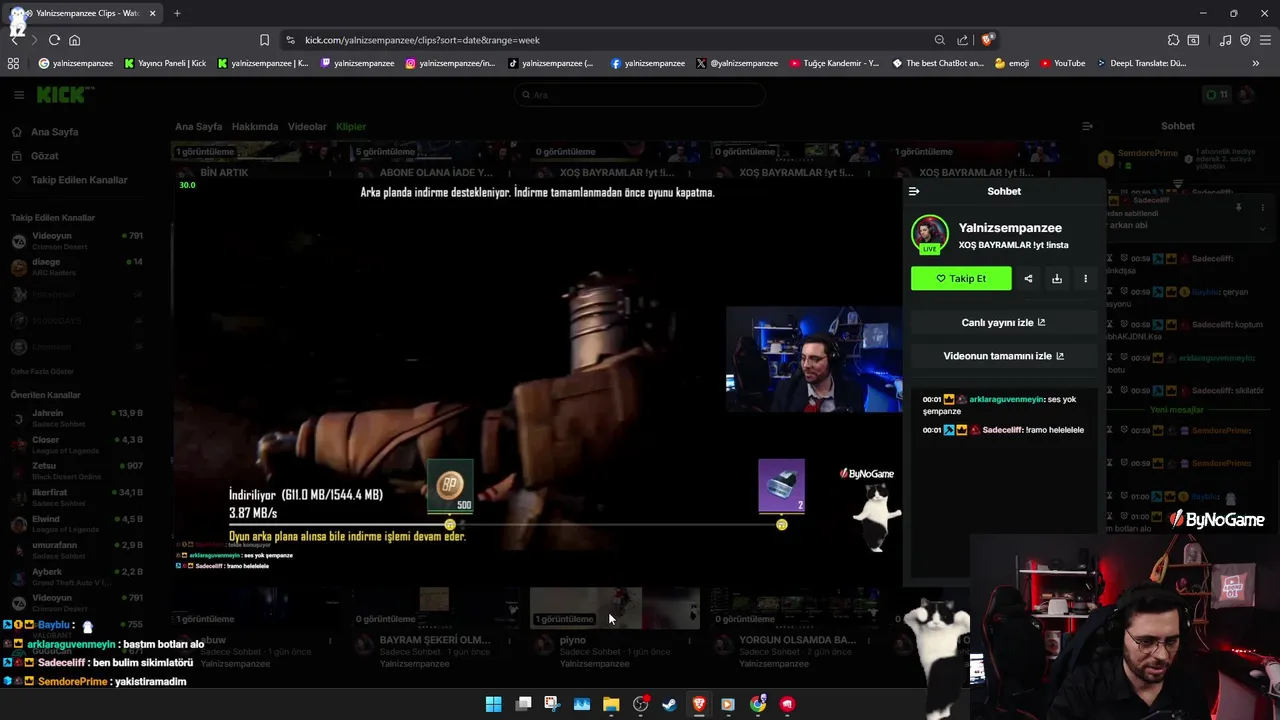This screenshot has width=1280, height=720.
Task: Collapse the Sohbet panel with the arrow icon
Action: (914, 191)
